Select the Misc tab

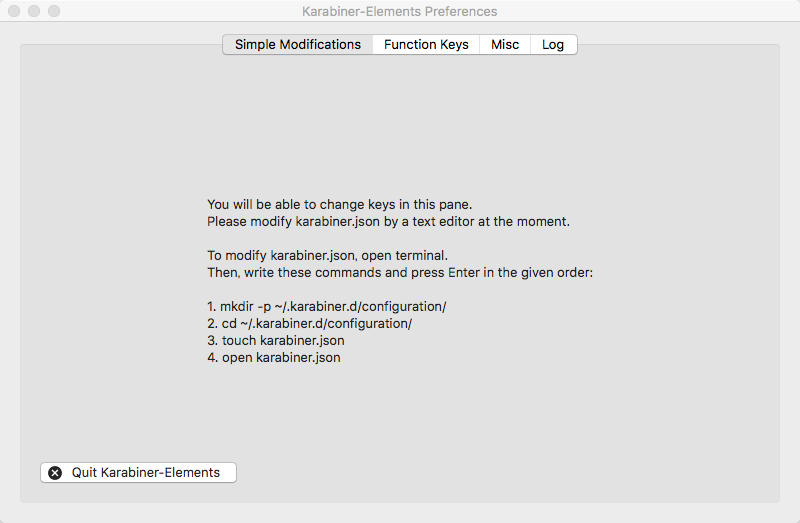click(505, 44)
